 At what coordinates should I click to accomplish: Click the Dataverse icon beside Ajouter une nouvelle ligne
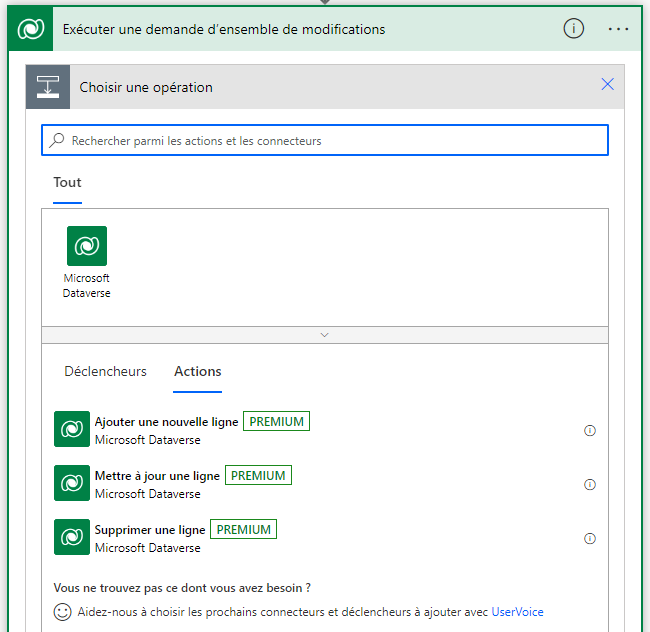(72, 429)
